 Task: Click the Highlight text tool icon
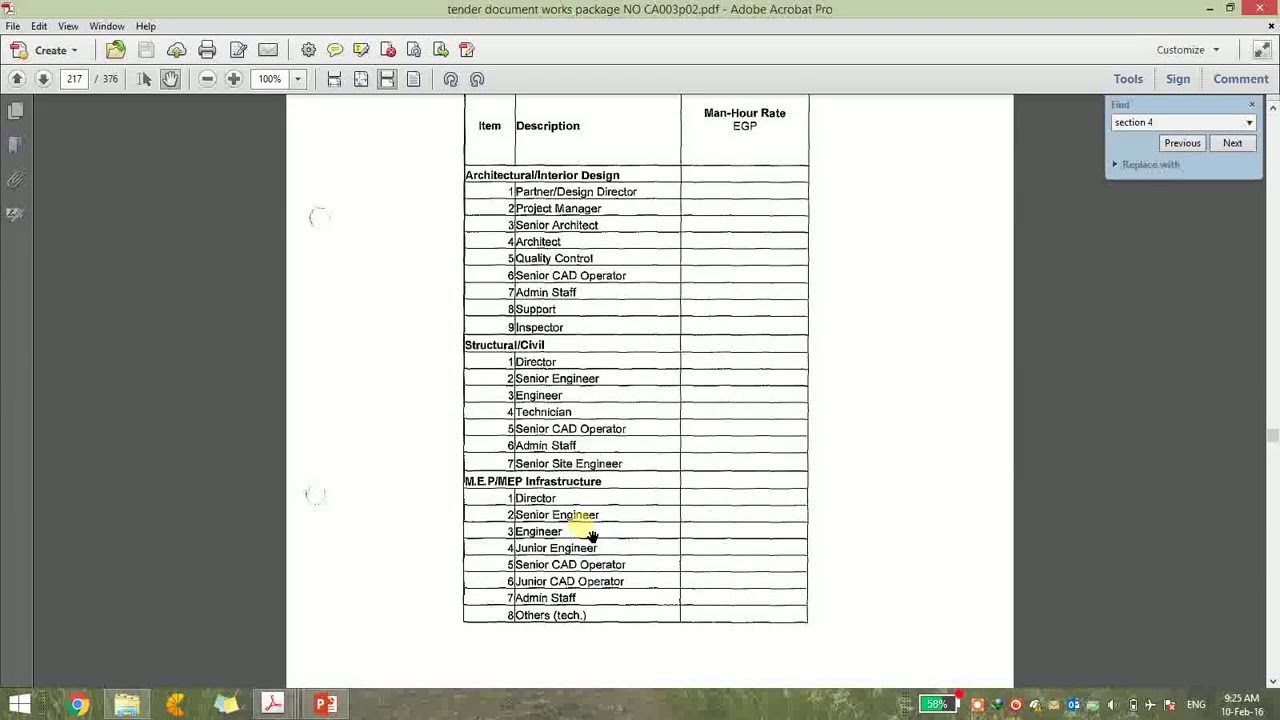(361, 50)
